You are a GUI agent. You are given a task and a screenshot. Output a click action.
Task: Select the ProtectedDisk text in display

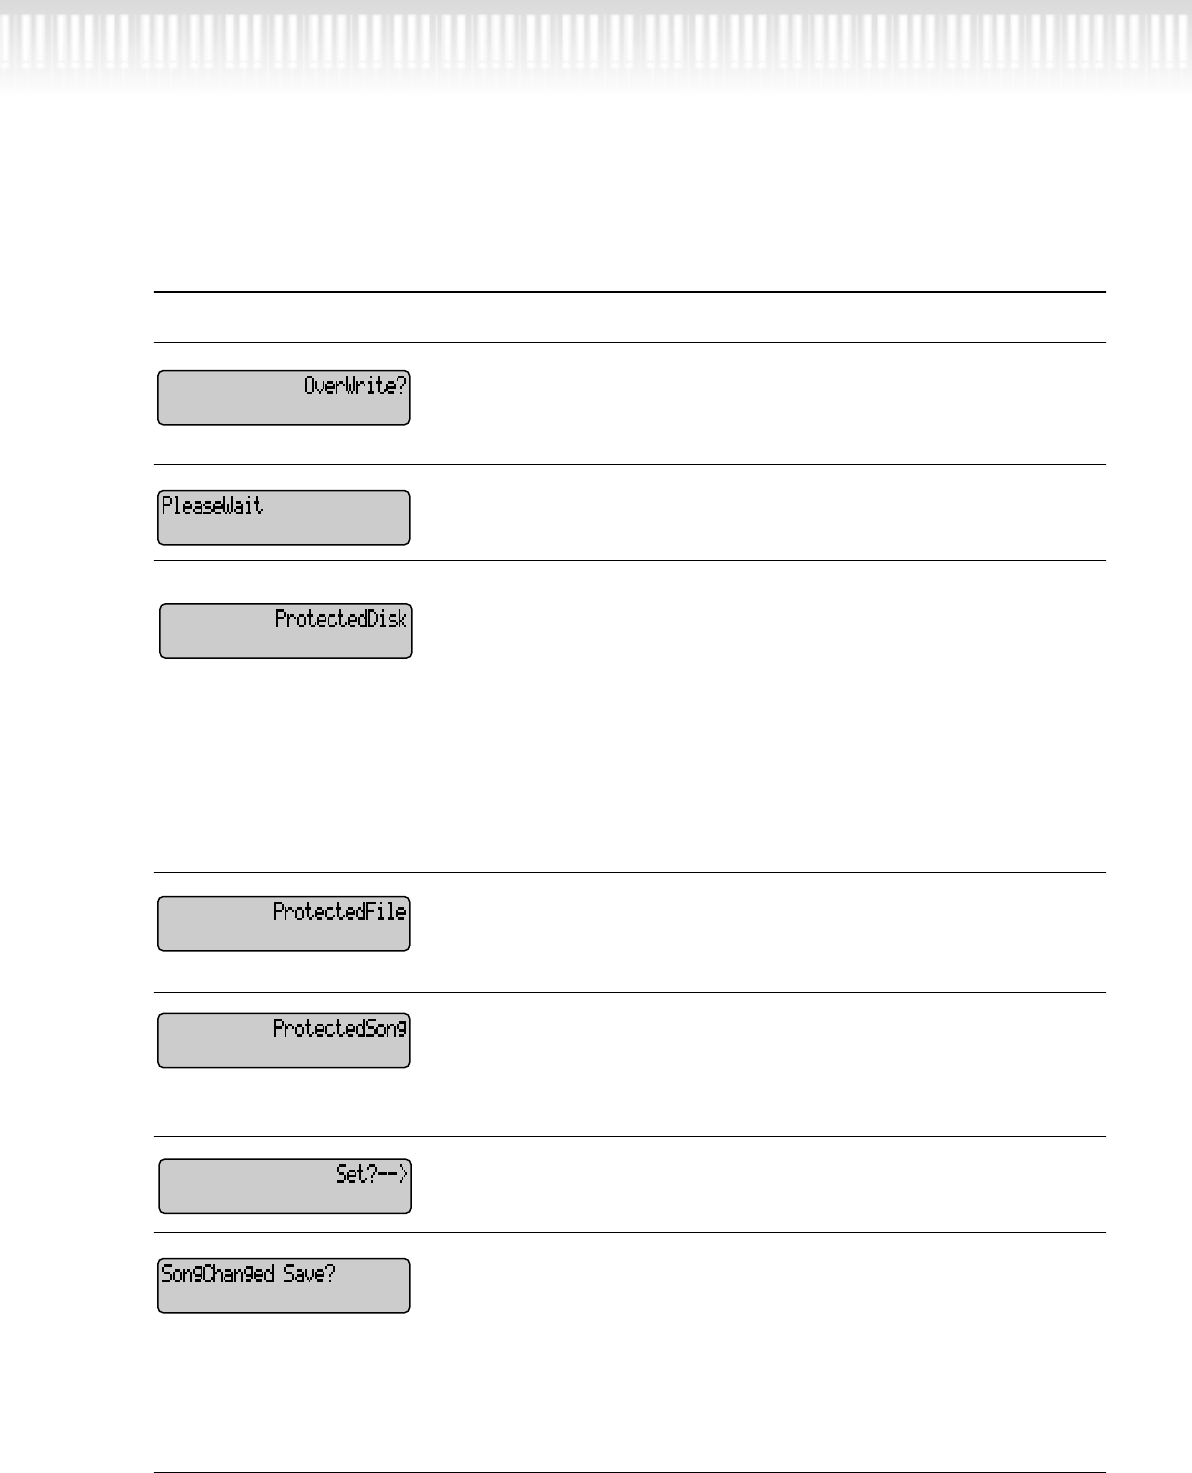tap(340, 620)
